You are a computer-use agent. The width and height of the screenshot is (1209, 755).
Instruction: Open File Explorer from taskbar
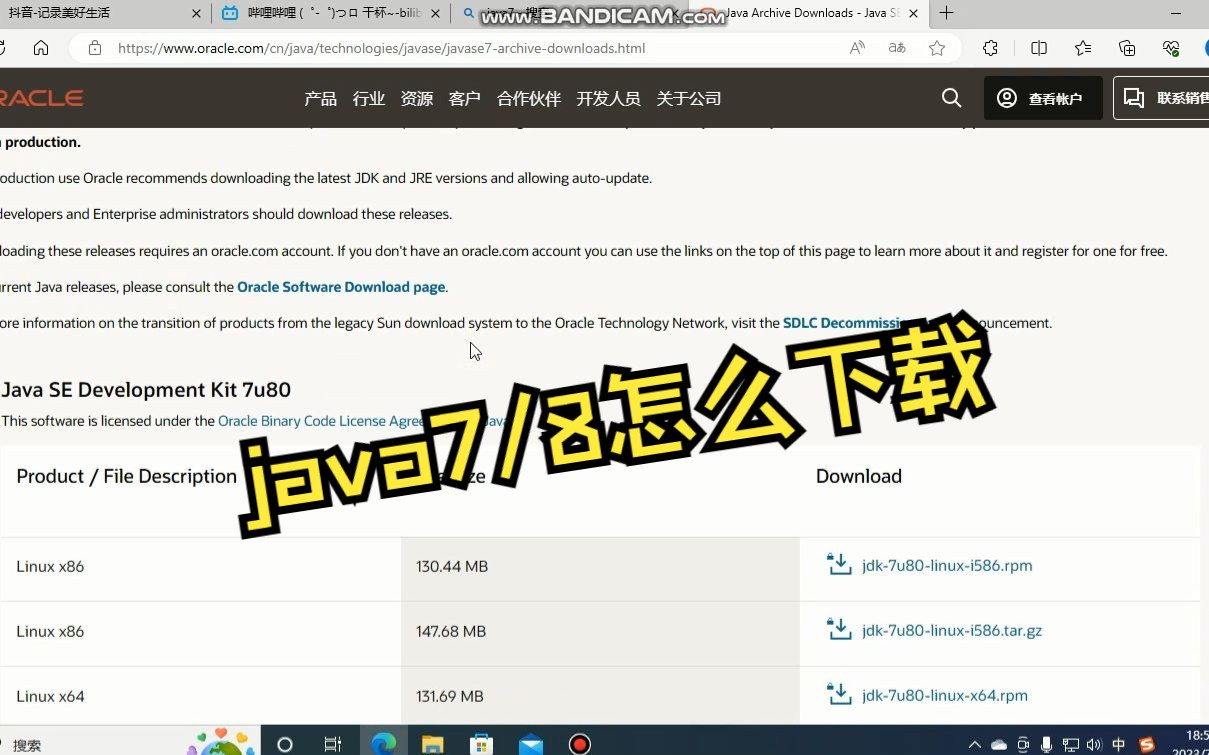coord(432,744)
